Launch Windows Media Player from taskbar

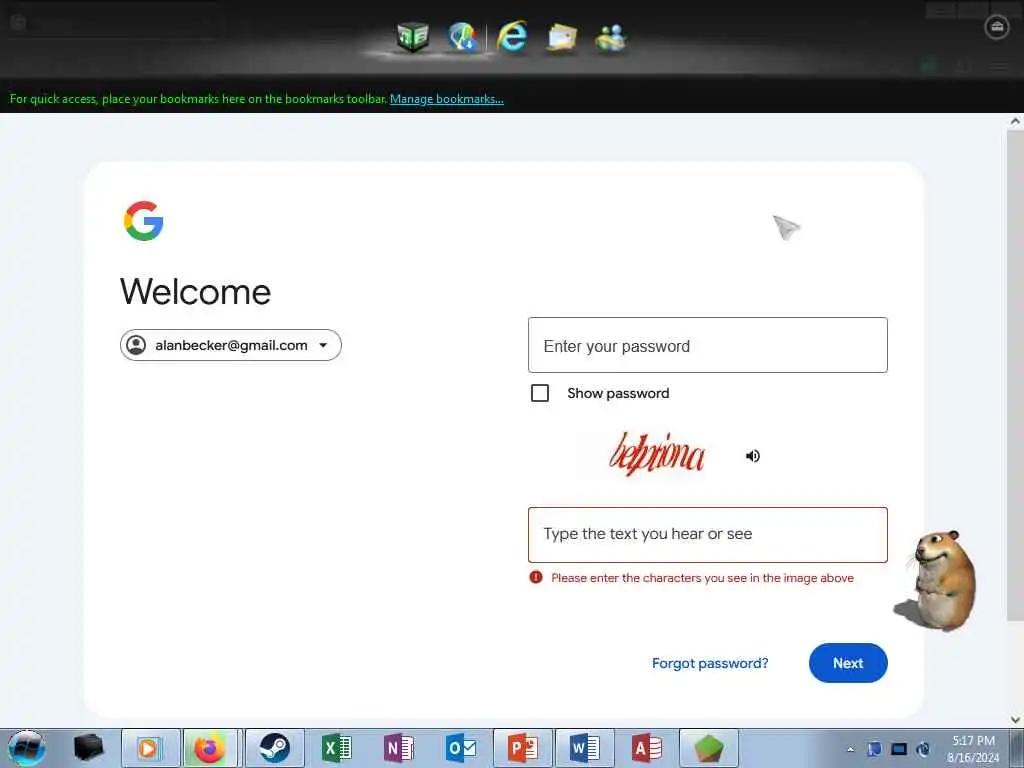[x=150, y=748]
